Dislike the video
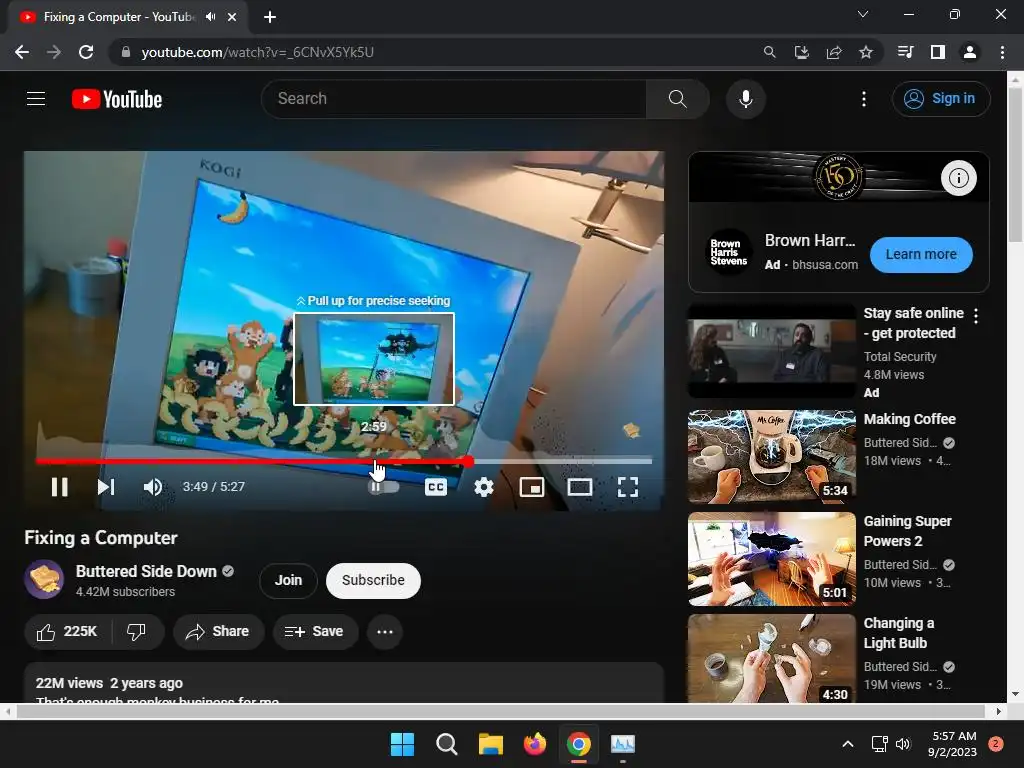Screen dimensions: 1024x768 tap(136, 632)
